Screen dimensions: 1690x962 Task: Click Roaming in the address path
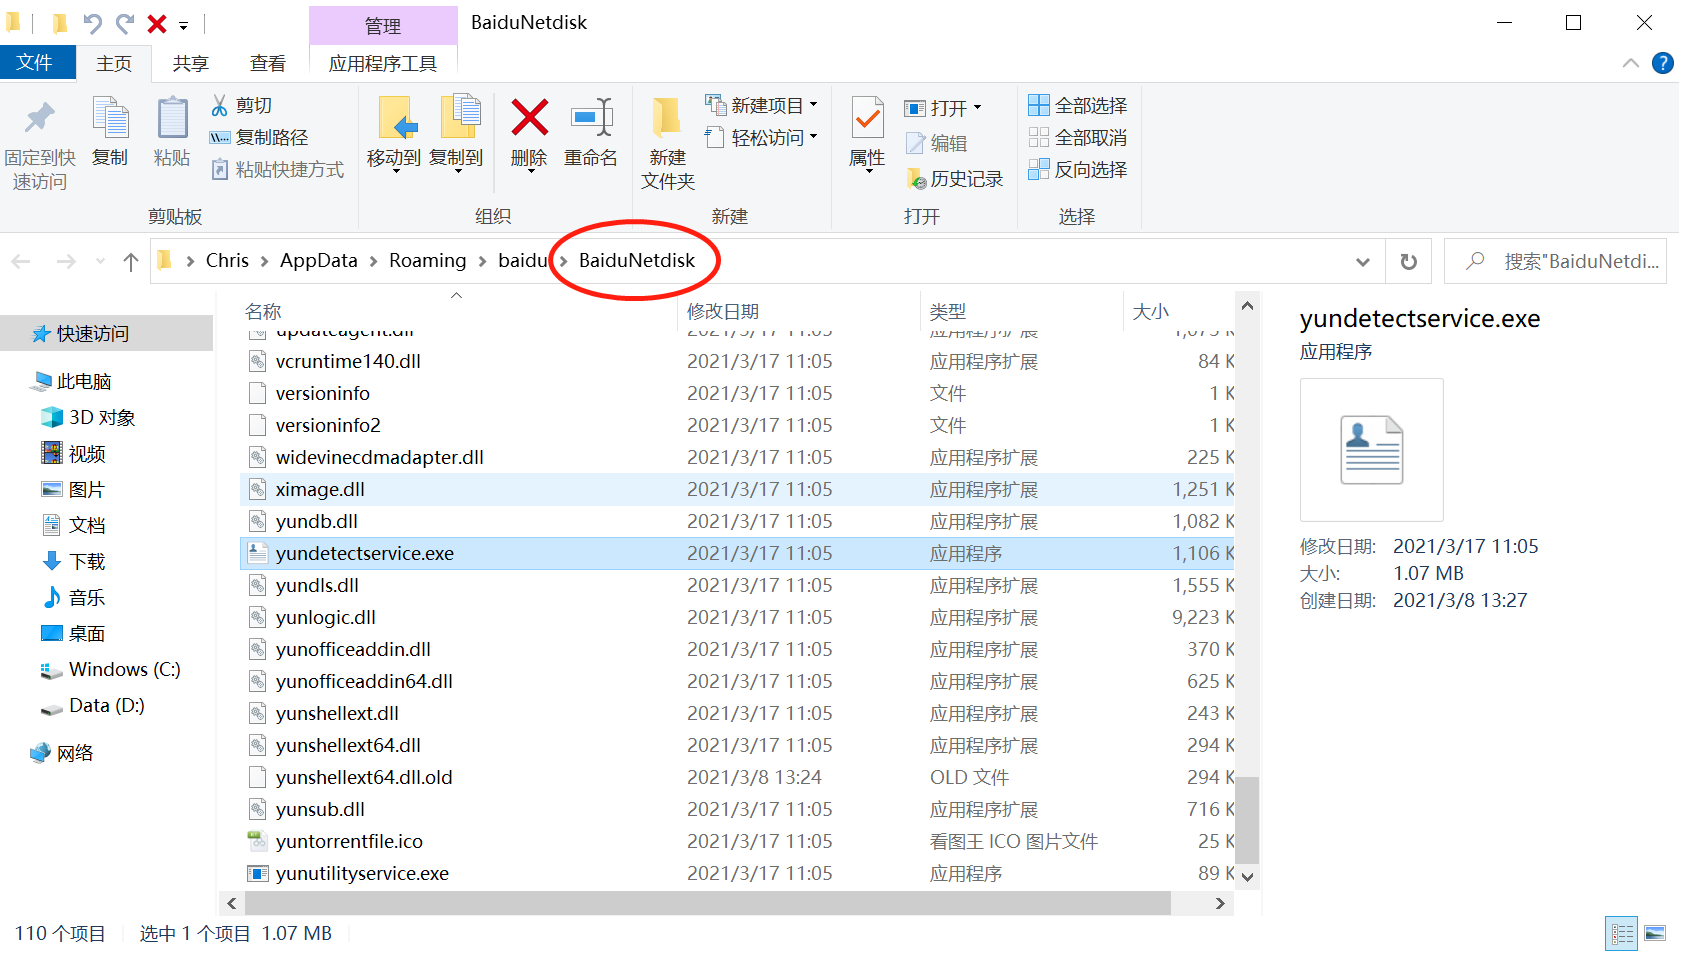(x=428, y=261)
